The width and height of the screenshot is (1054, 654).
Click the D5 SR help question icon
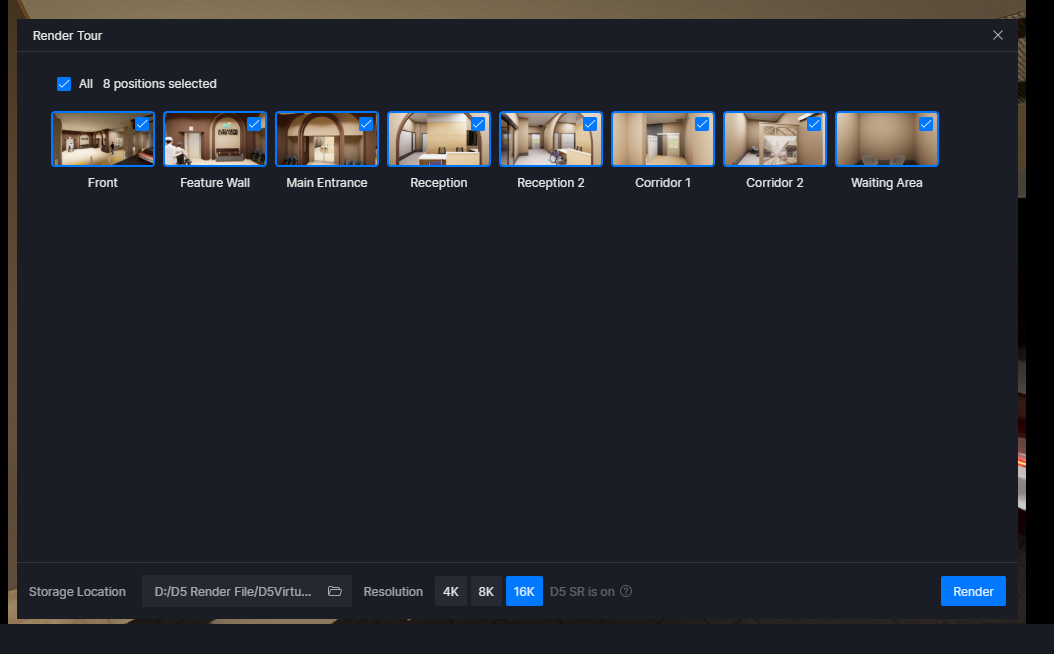point(626,591)
